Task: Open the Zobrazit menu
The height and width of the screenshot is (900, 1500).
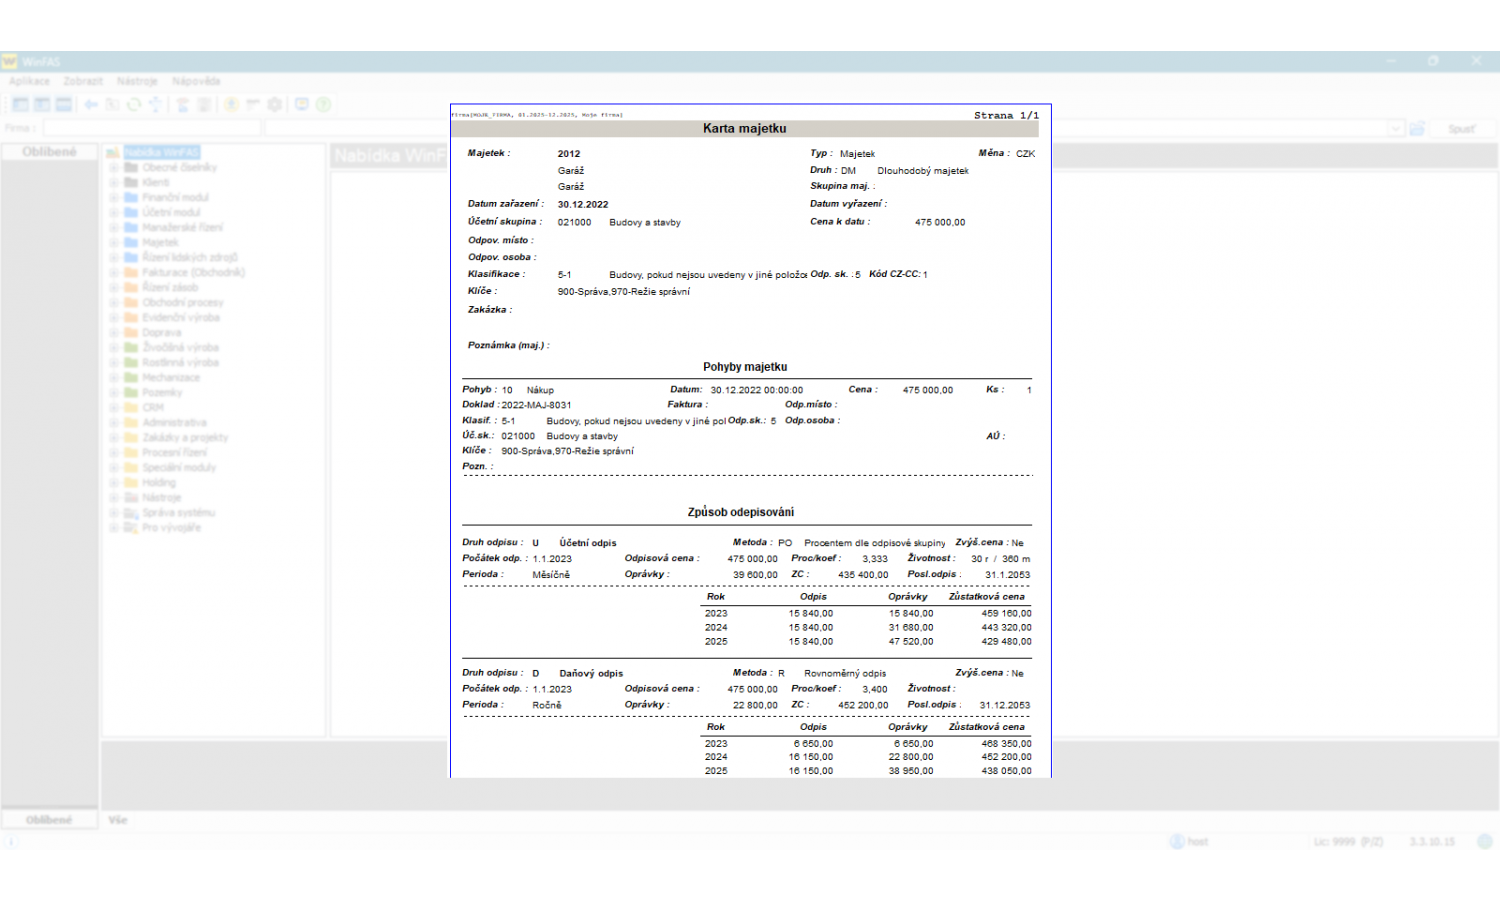Action: click(x=83, y=81)
